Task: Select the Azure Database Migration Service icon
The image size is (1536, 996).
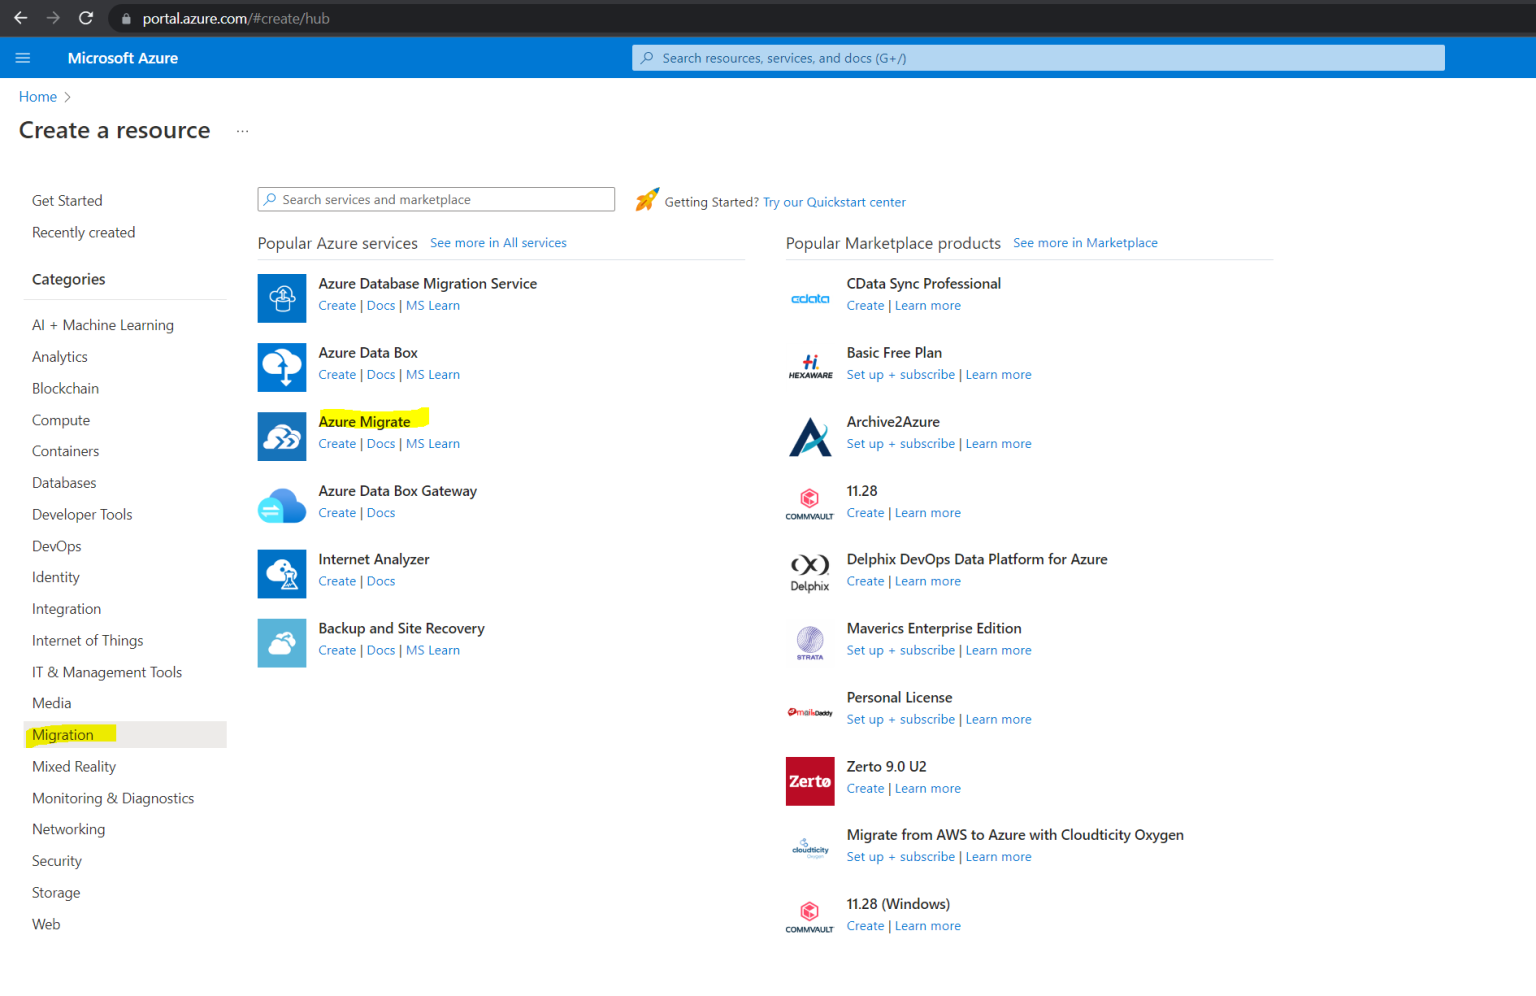Action: click(281, 298)
